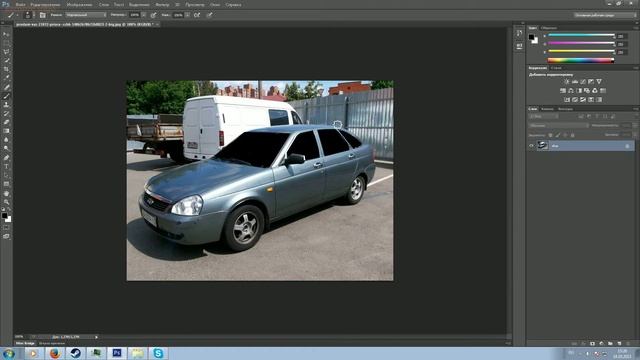The image size is (640, 360).
Task: Toggle pressure for size in options bar
Action: tap(209, 15)
